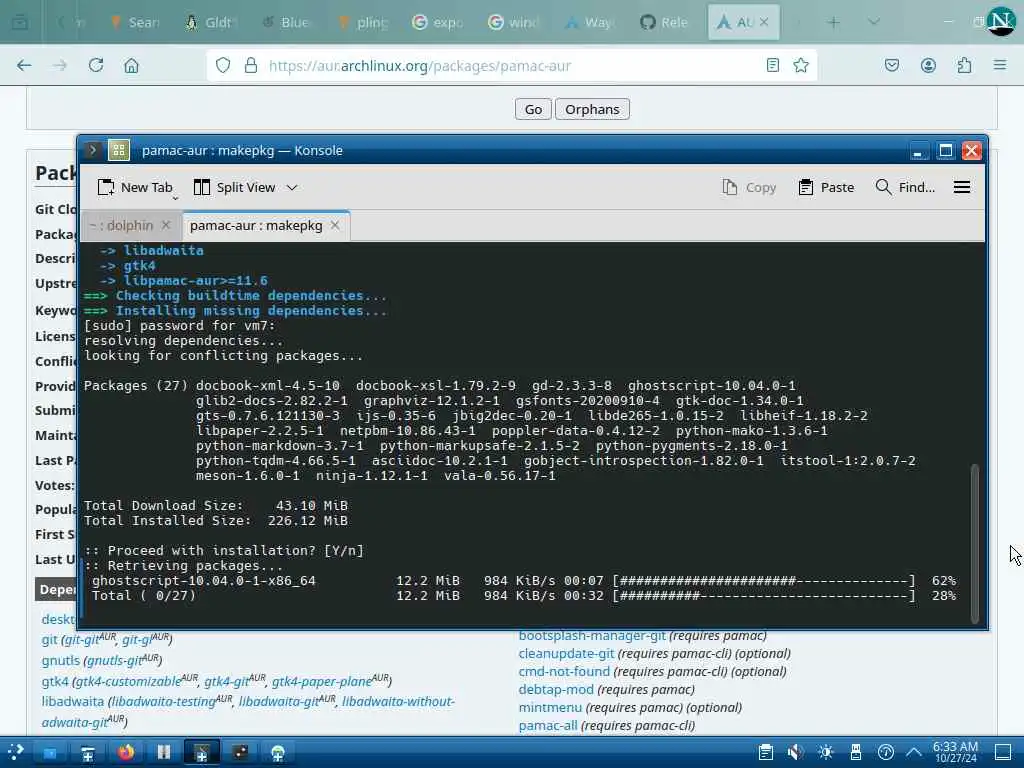Image resolution: width=1024 pixels, height=768 pixels.
Task: Expand hidden system tray icons
Action: click(x=914, y=752)
